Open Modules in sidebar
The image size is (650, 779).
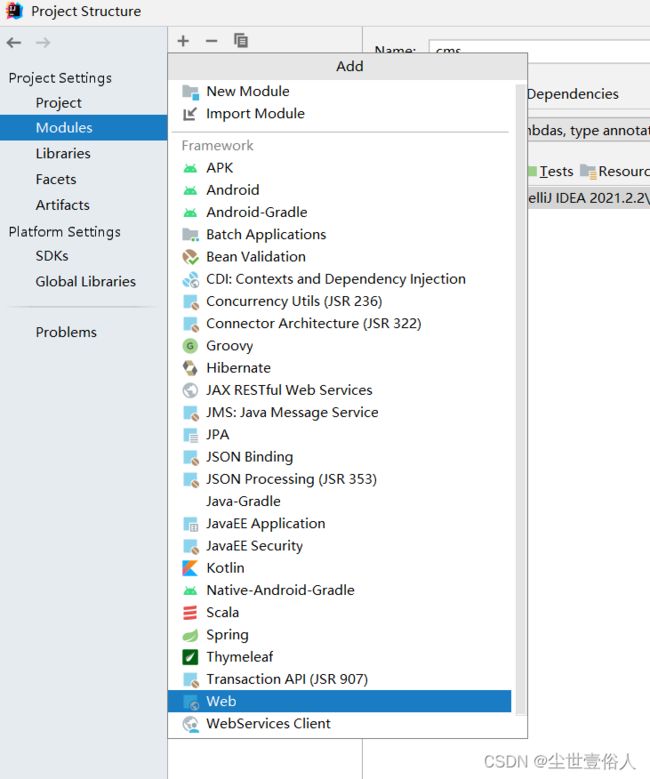83,128
